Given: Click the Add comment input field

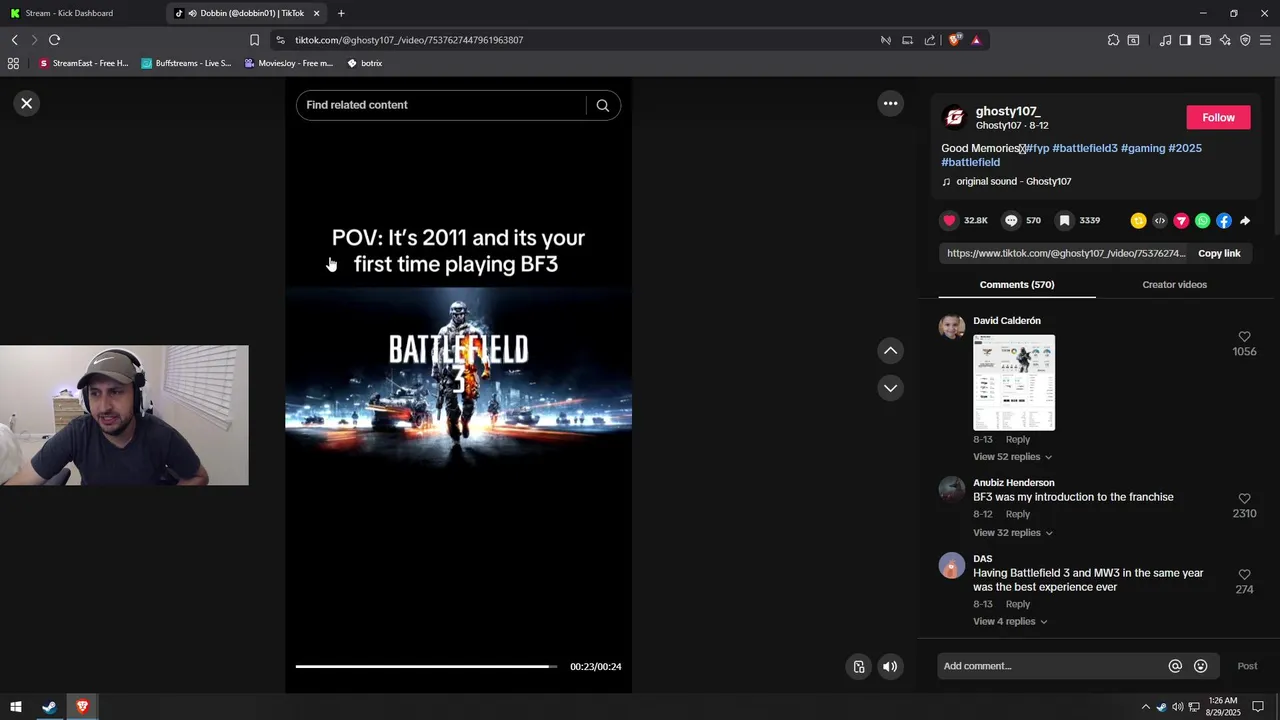Looking at the screenshot, I should [x=1052, y=666].
